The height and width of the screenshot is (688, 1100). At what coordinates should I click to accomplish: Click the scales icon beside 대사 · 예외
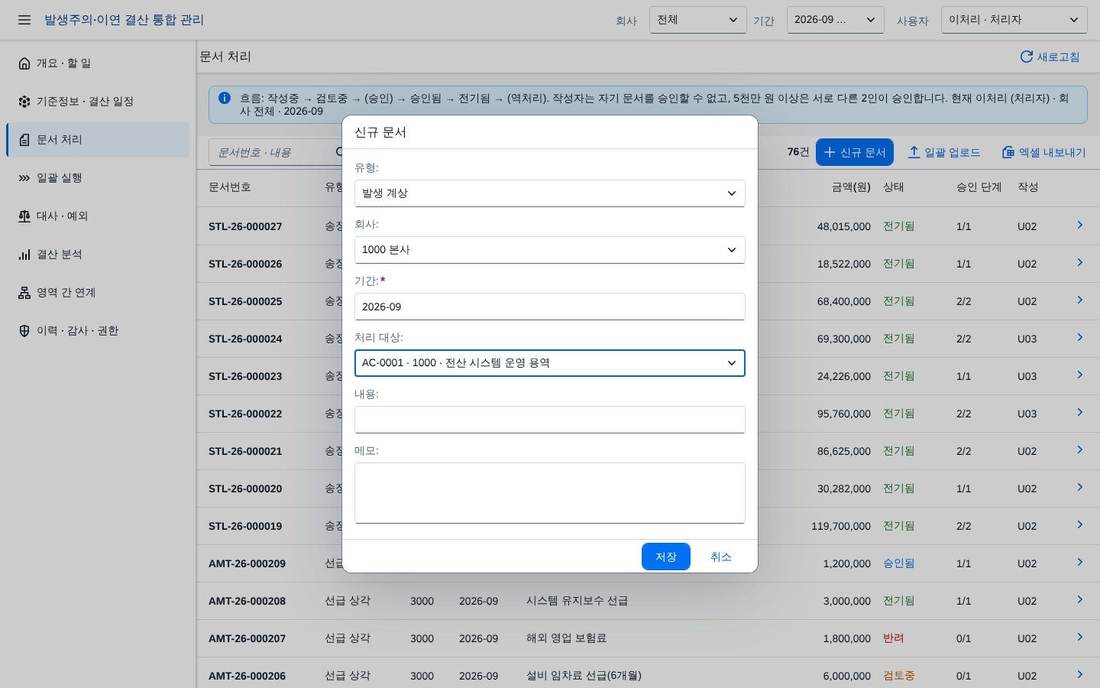click(25, 216)
